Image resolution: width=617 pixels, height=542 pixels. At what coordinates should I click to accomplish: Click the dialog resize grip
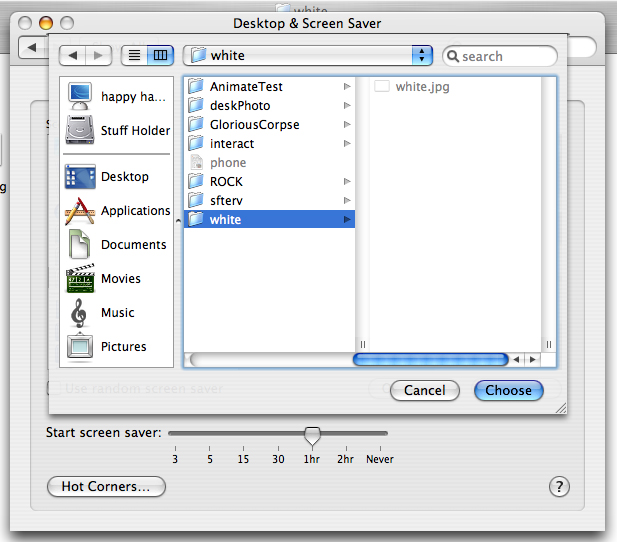(x=561, y=408)
